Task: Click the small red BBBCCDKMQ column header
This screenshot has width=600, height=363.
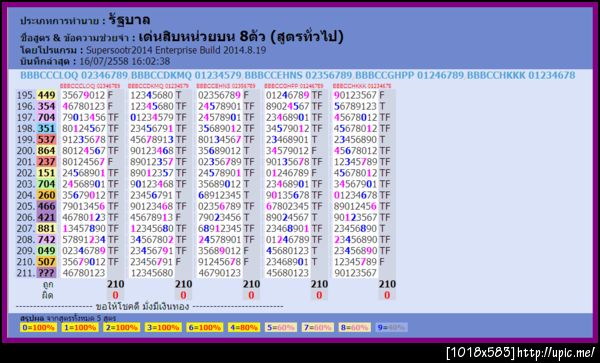Action: pos(158,86)
